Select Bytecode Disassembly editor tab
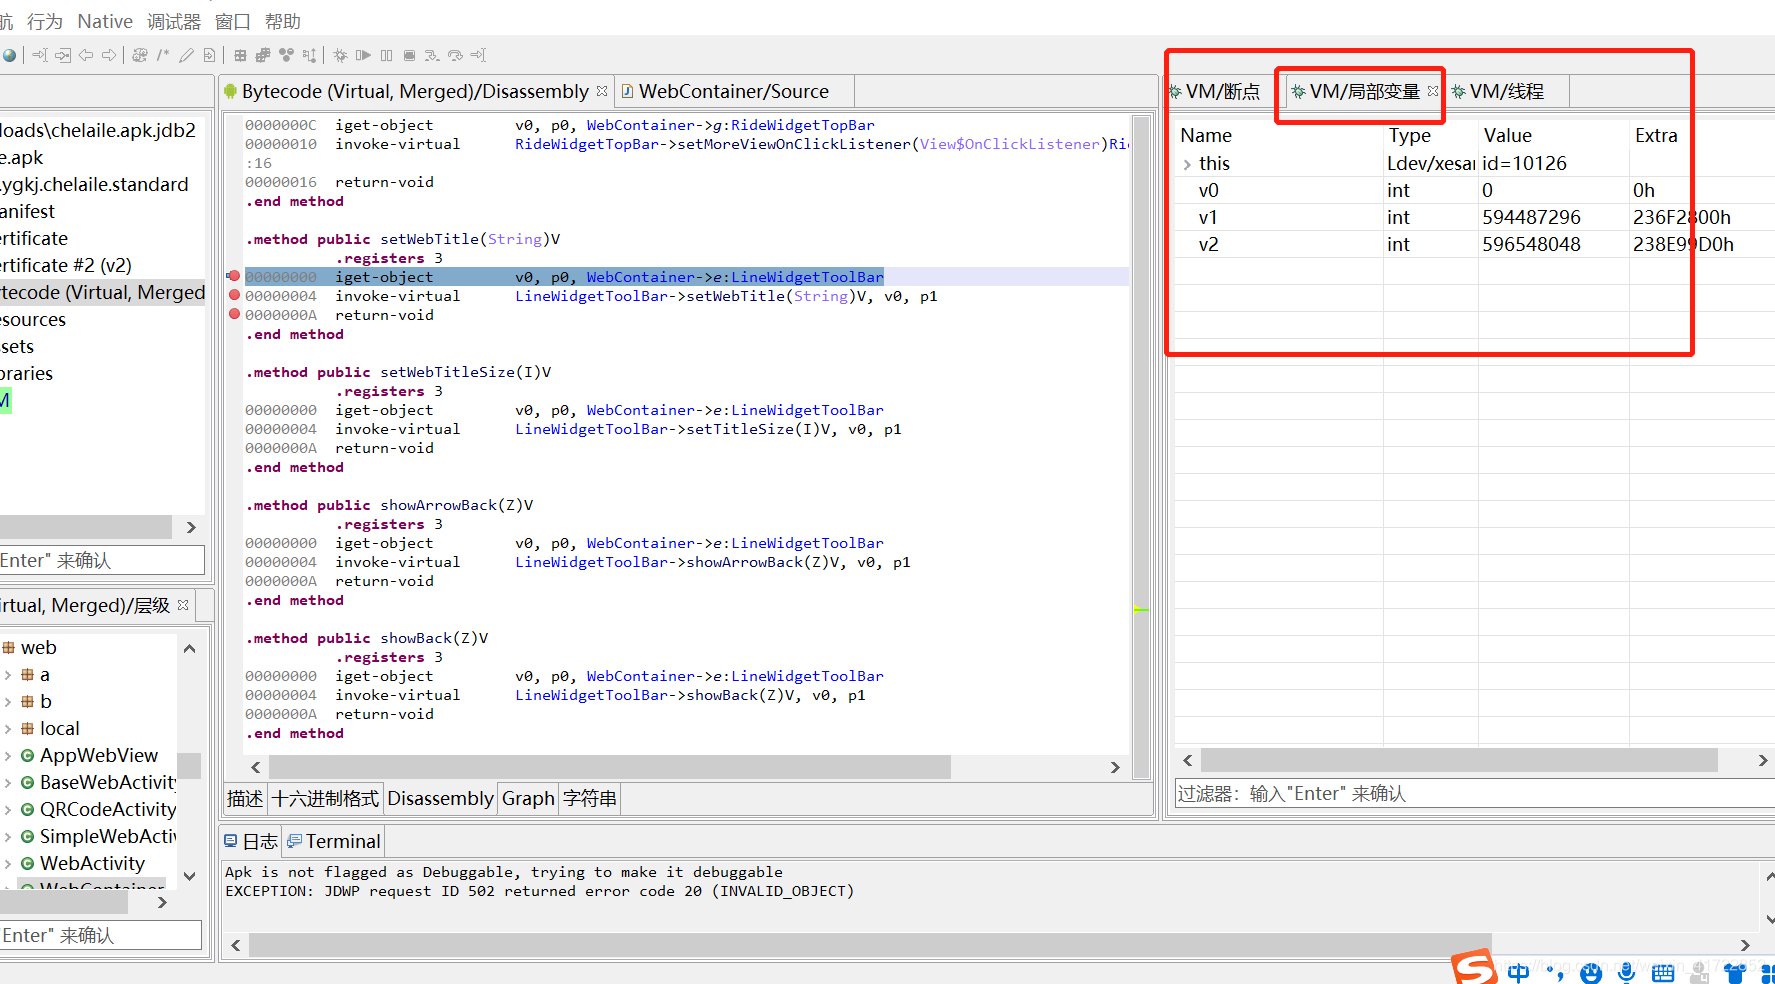This screenshot has height=984, width=1775. pos(415,91)
